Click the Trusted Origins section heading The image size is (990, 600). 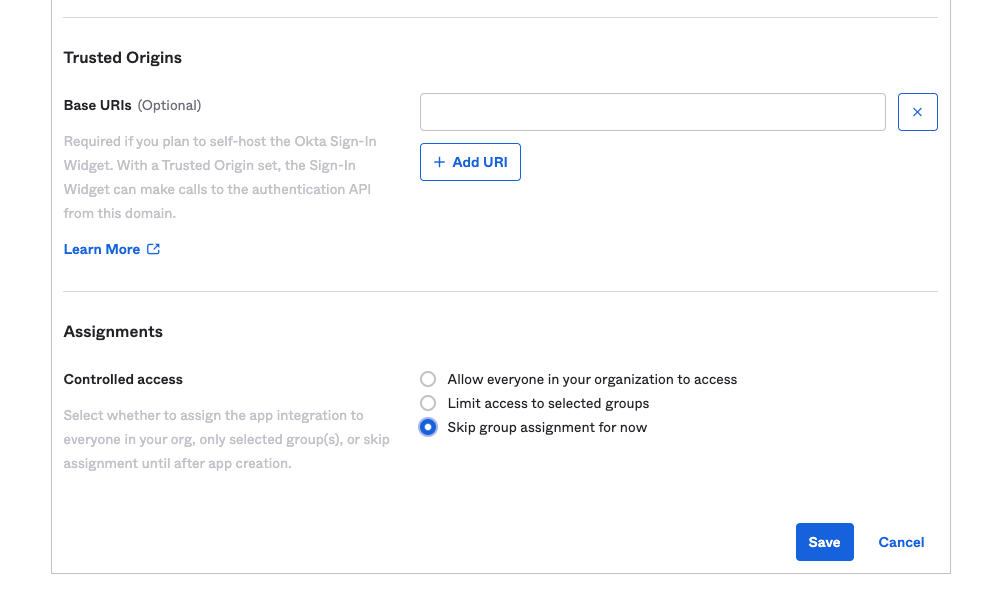point(122,57)
